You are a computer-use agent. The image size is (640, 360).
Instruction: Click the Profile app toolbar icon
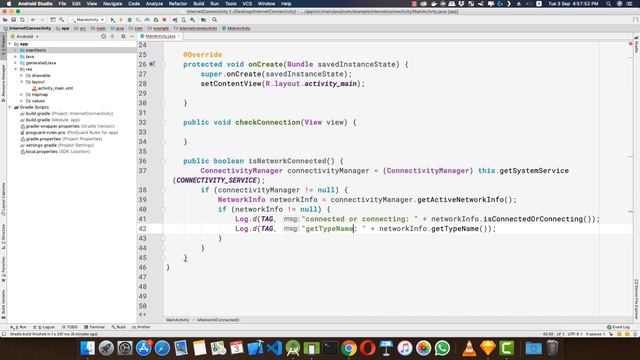click(x=147, y=20)
